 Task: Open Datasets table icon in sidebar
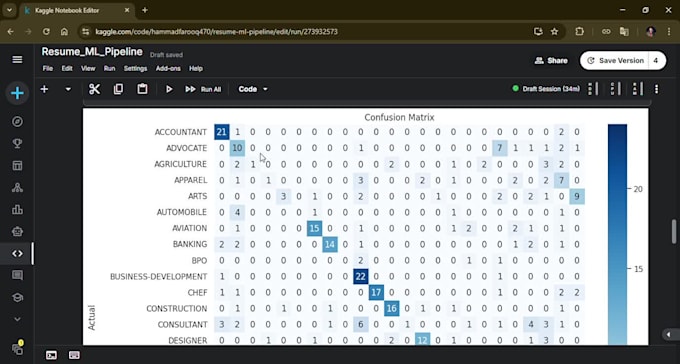click(x=17, y=166)
